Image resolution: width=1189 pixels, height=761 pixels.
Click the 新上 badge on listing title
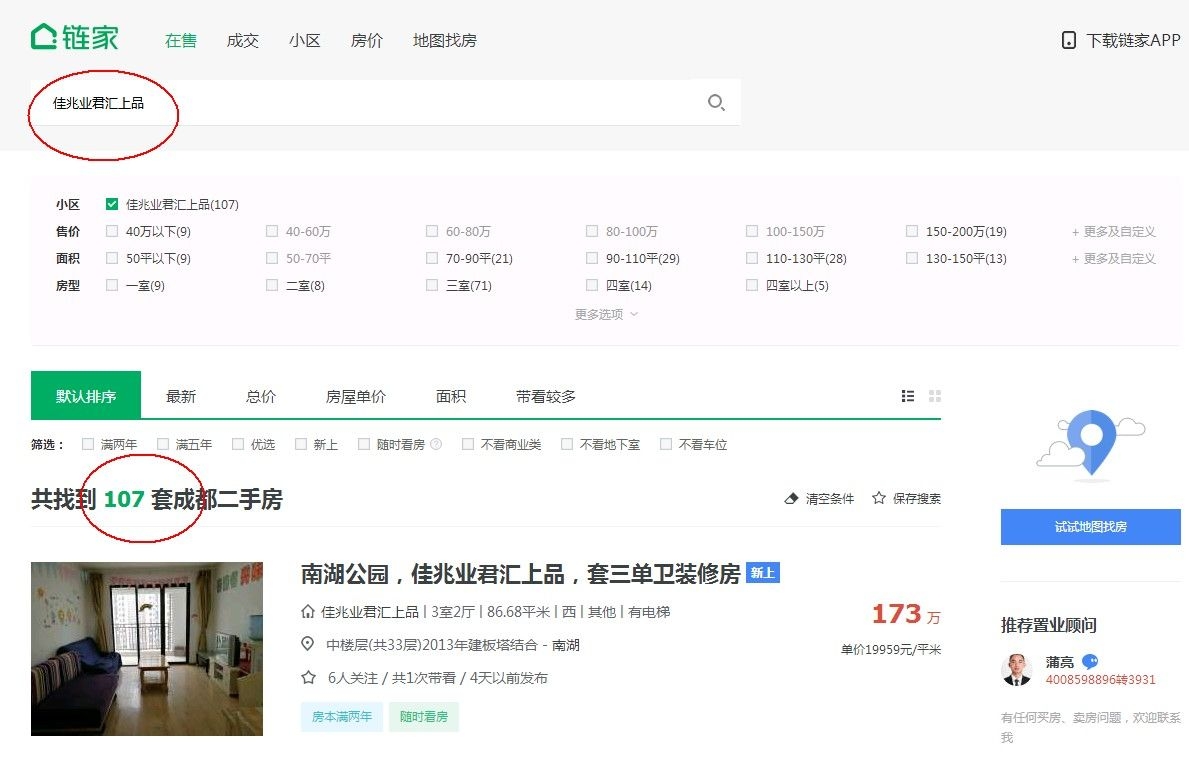(763, 573)
